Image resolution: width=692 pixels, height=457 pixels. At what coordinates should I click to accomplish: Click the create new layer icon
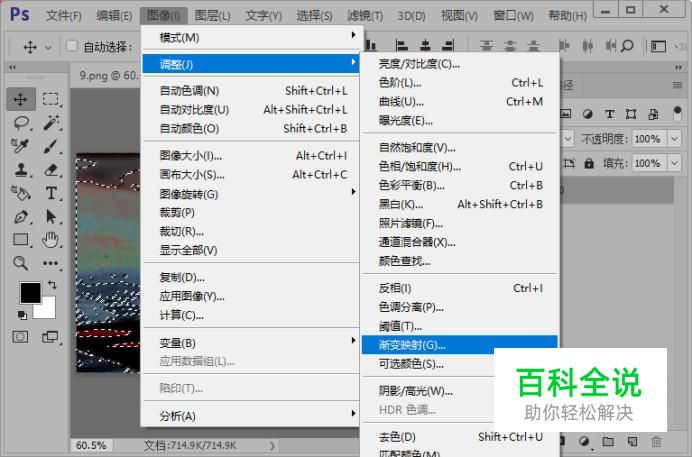632,441
